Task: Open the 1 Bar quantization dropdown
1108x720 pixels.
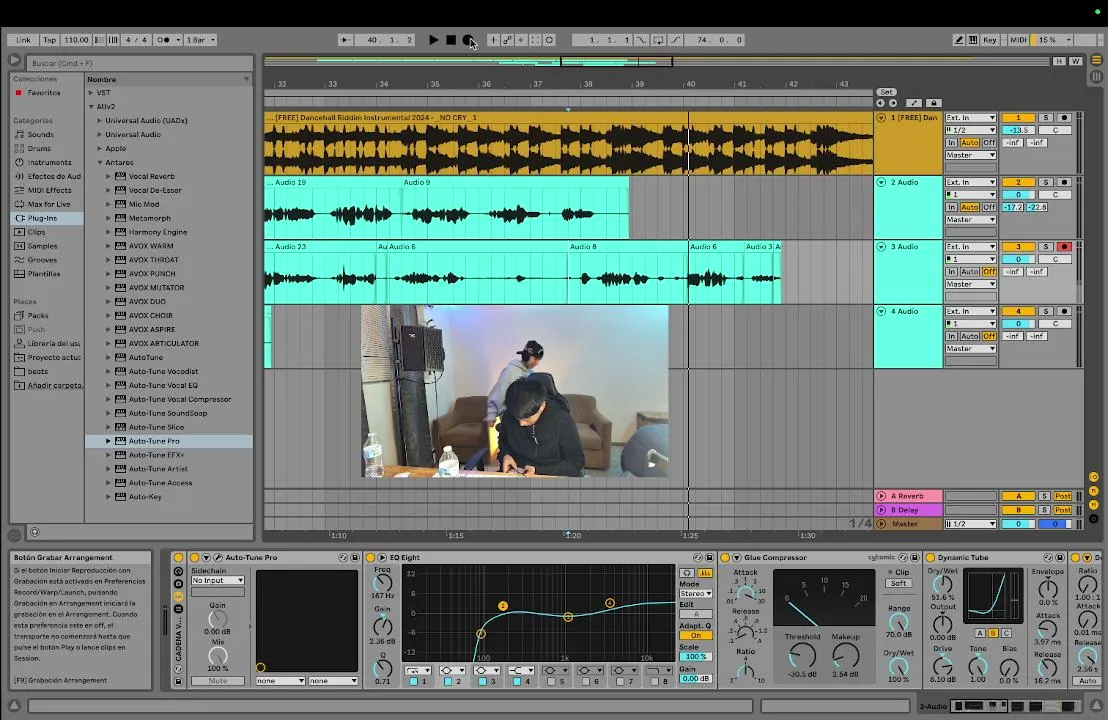Action: click(201, 40)
